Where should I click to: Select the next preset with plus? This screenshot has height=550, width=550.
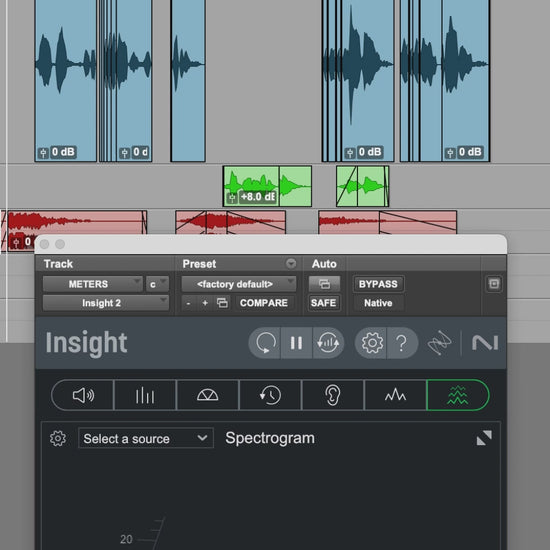tap(205, 303)
